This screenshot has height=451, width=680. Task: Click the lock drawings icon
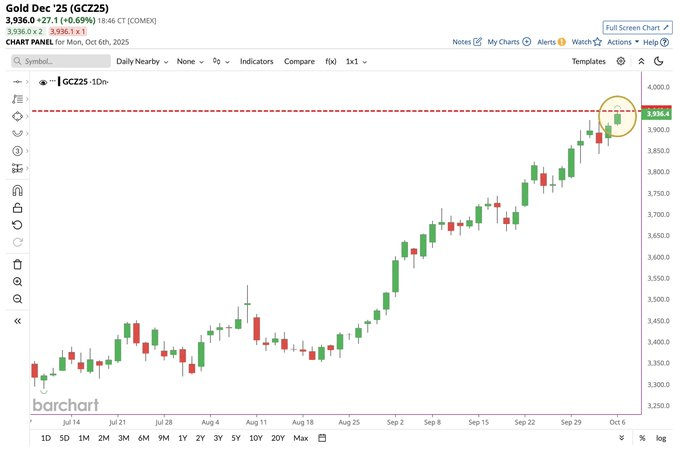pyautogui.click(x=17, y=208)
